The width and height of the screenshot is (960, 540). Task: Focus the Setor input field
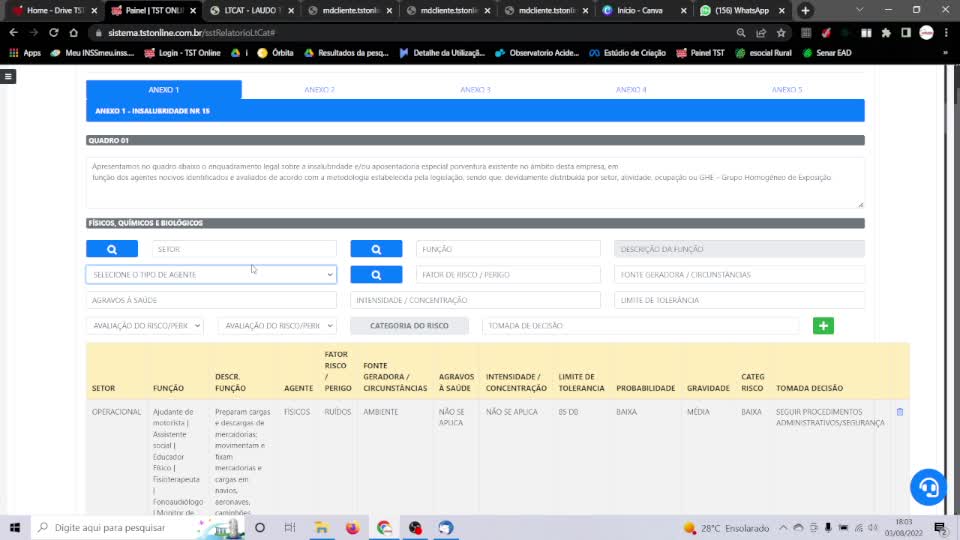click(244, 249)
